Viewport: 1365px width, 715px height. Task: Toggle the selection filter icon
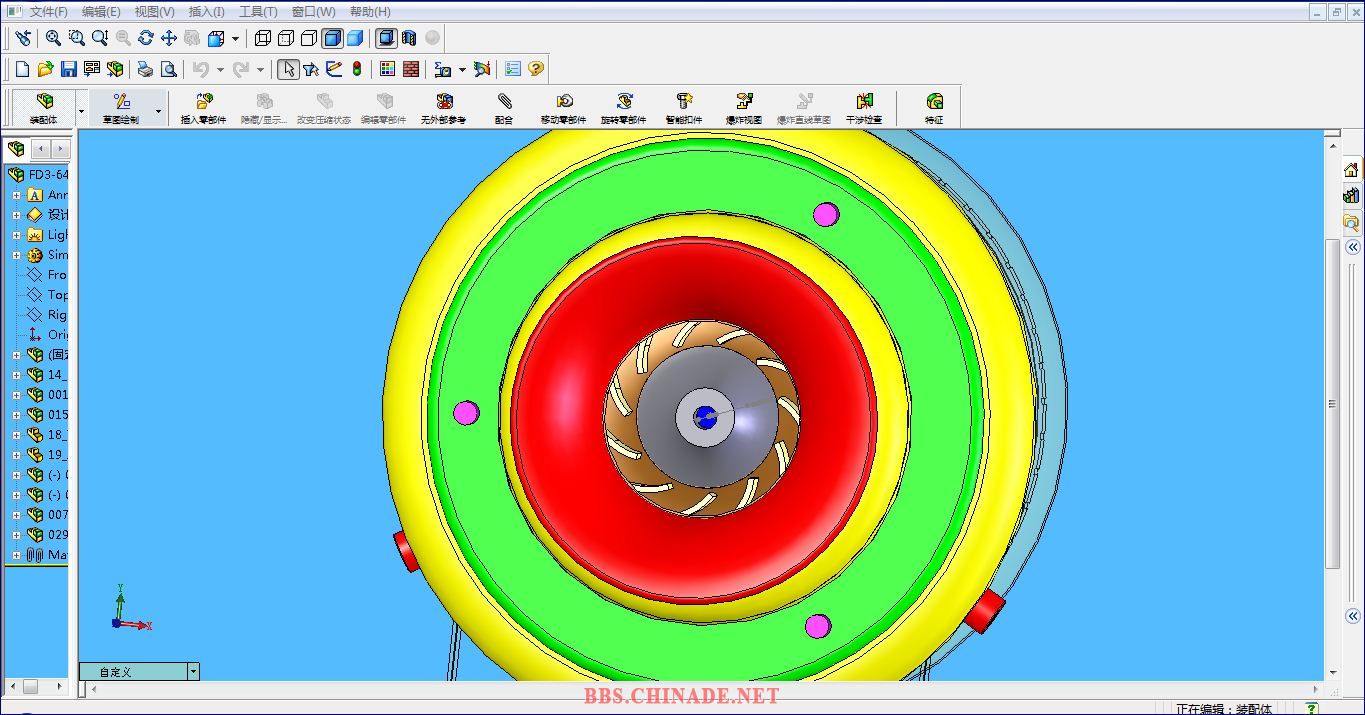[x=311, y=69]
